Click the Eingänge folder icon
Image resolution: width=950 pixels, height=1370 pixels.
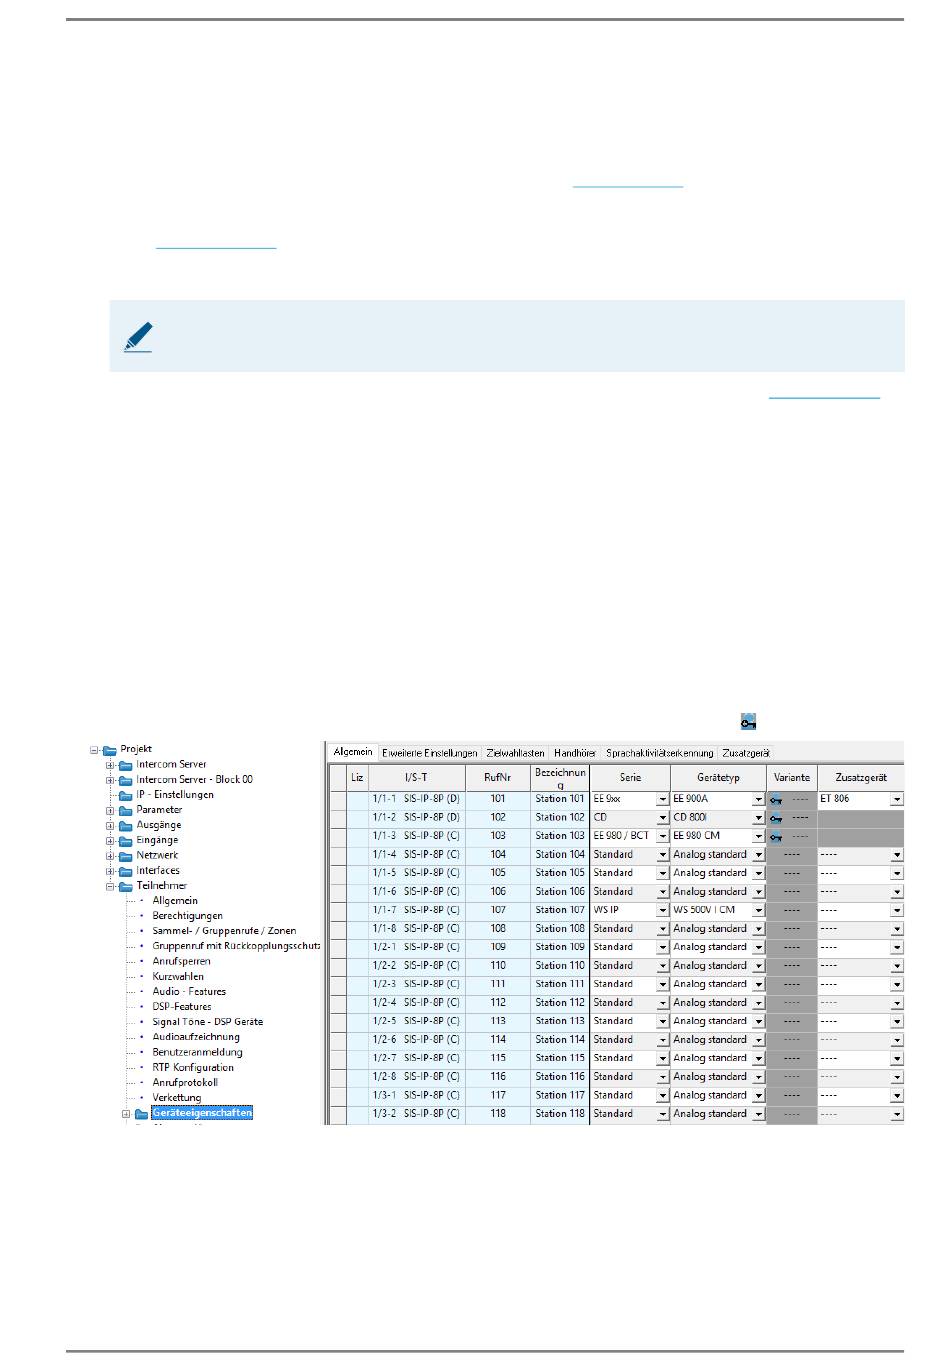[x=126, y=840]
